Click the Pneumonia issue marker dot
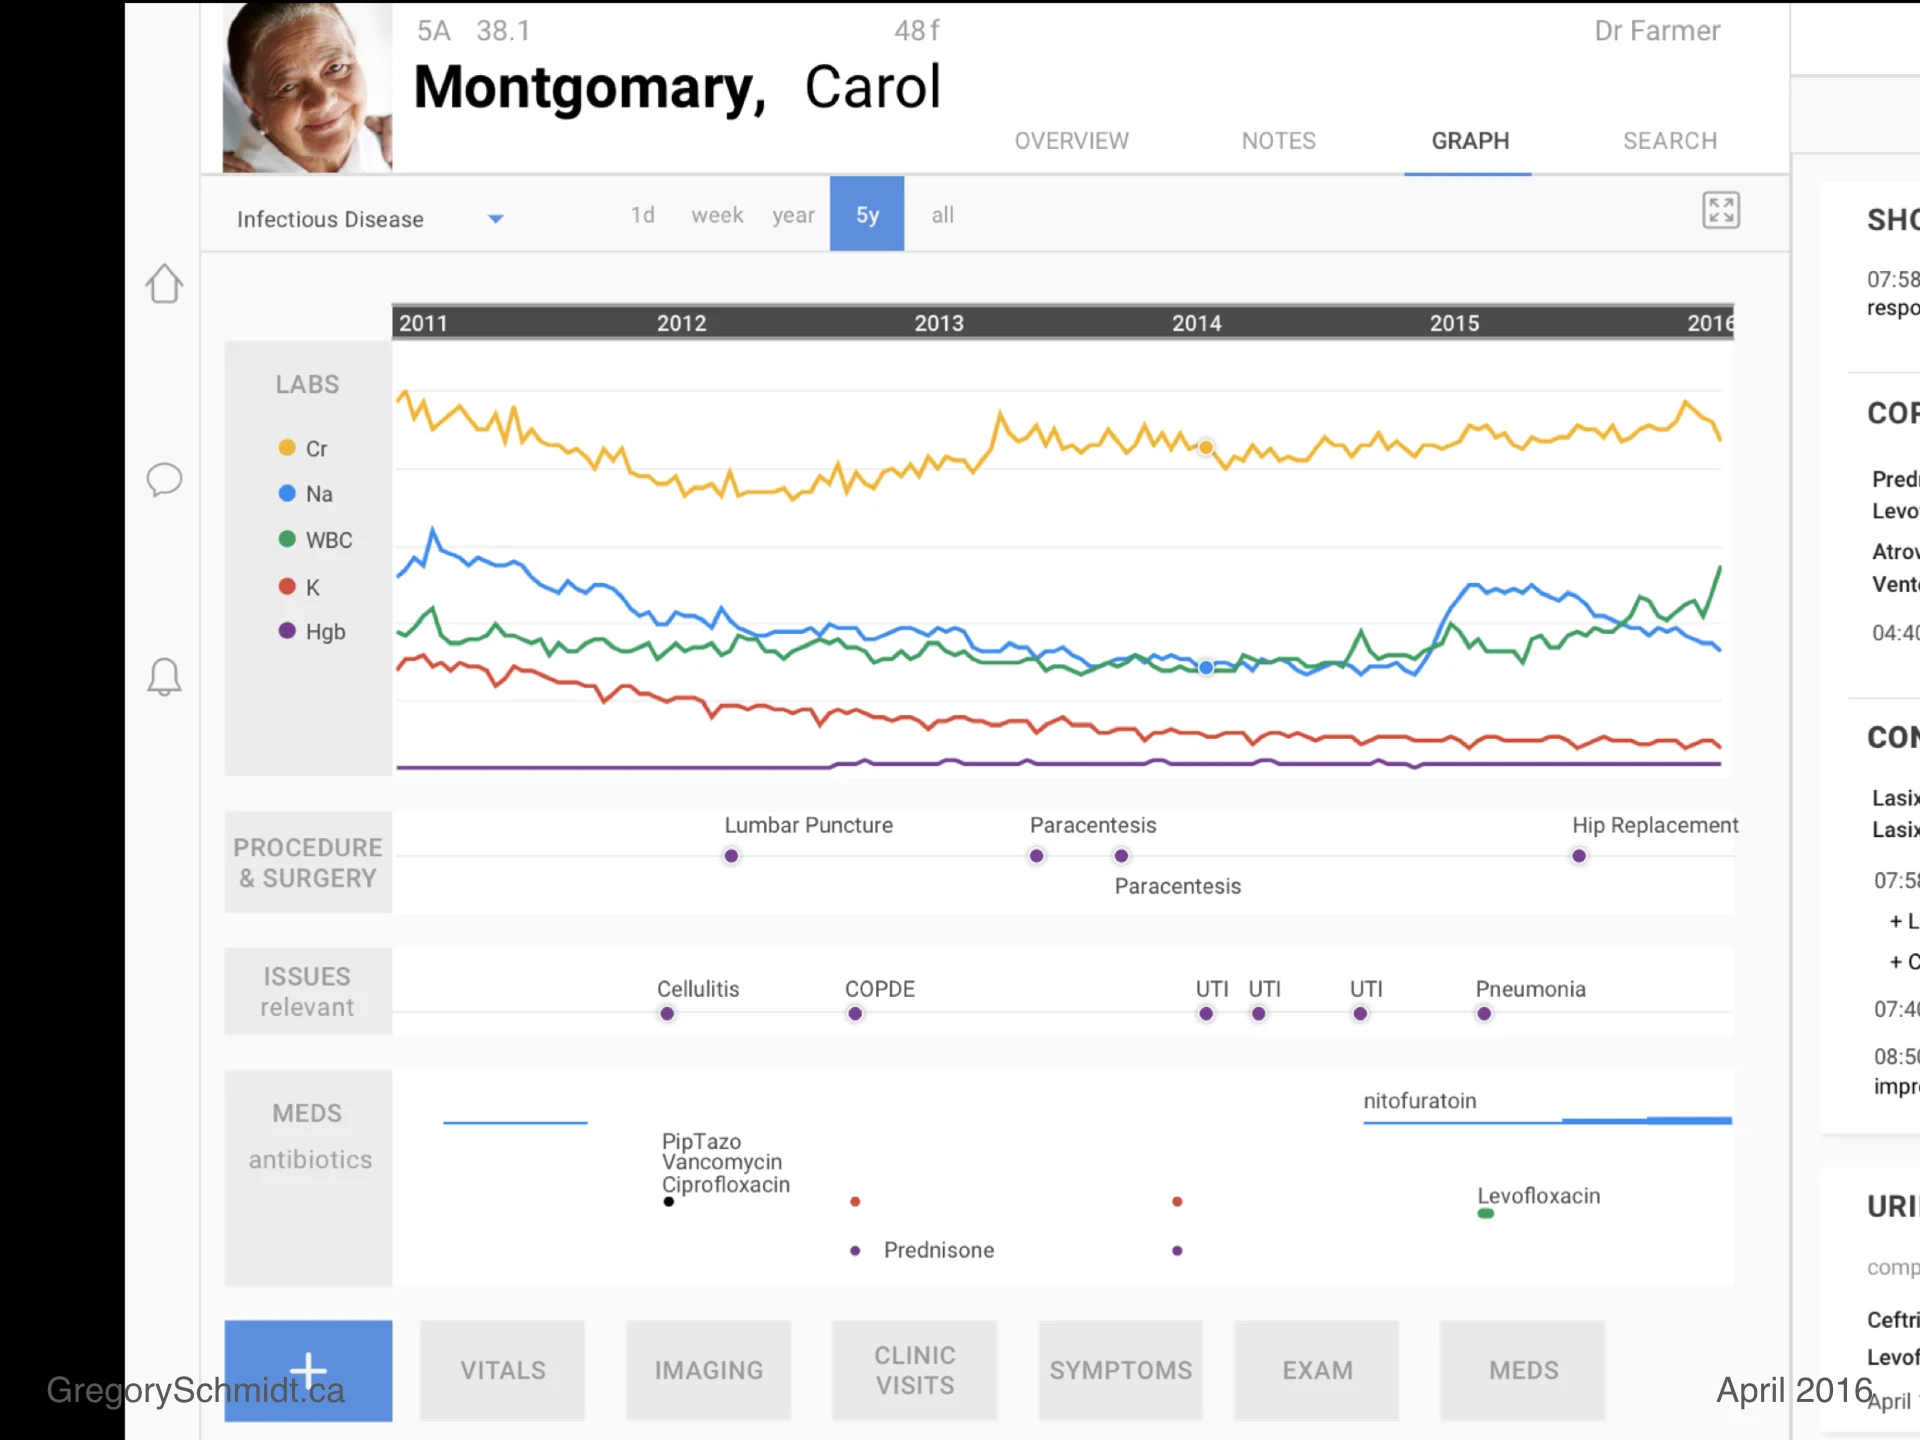 (1484, 1014)
